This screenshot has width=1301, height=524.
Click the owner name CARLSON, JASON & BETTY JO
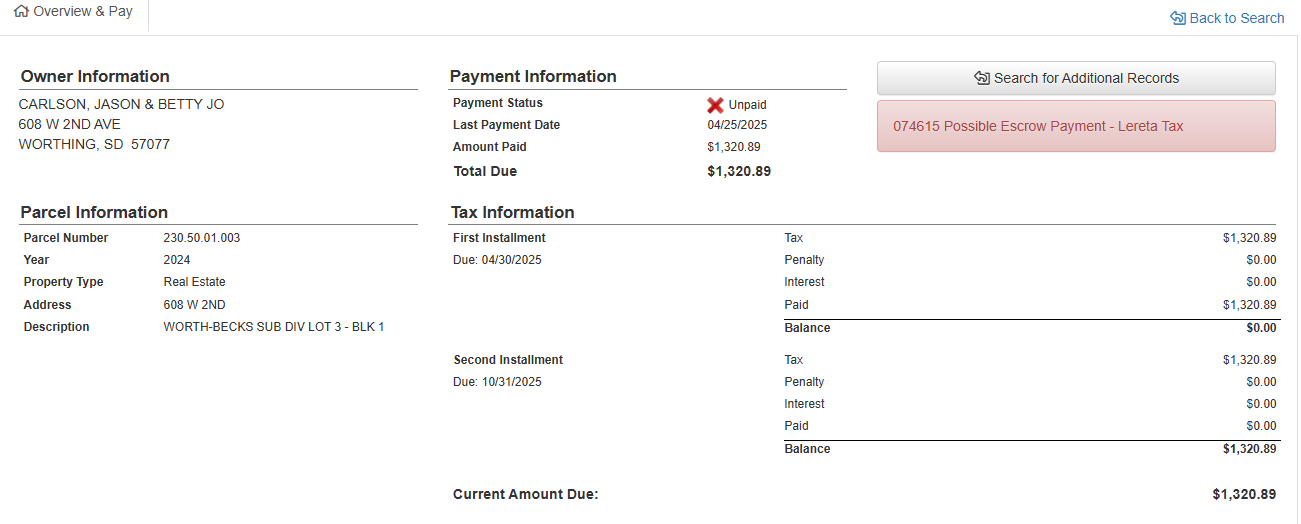(121, 104)
